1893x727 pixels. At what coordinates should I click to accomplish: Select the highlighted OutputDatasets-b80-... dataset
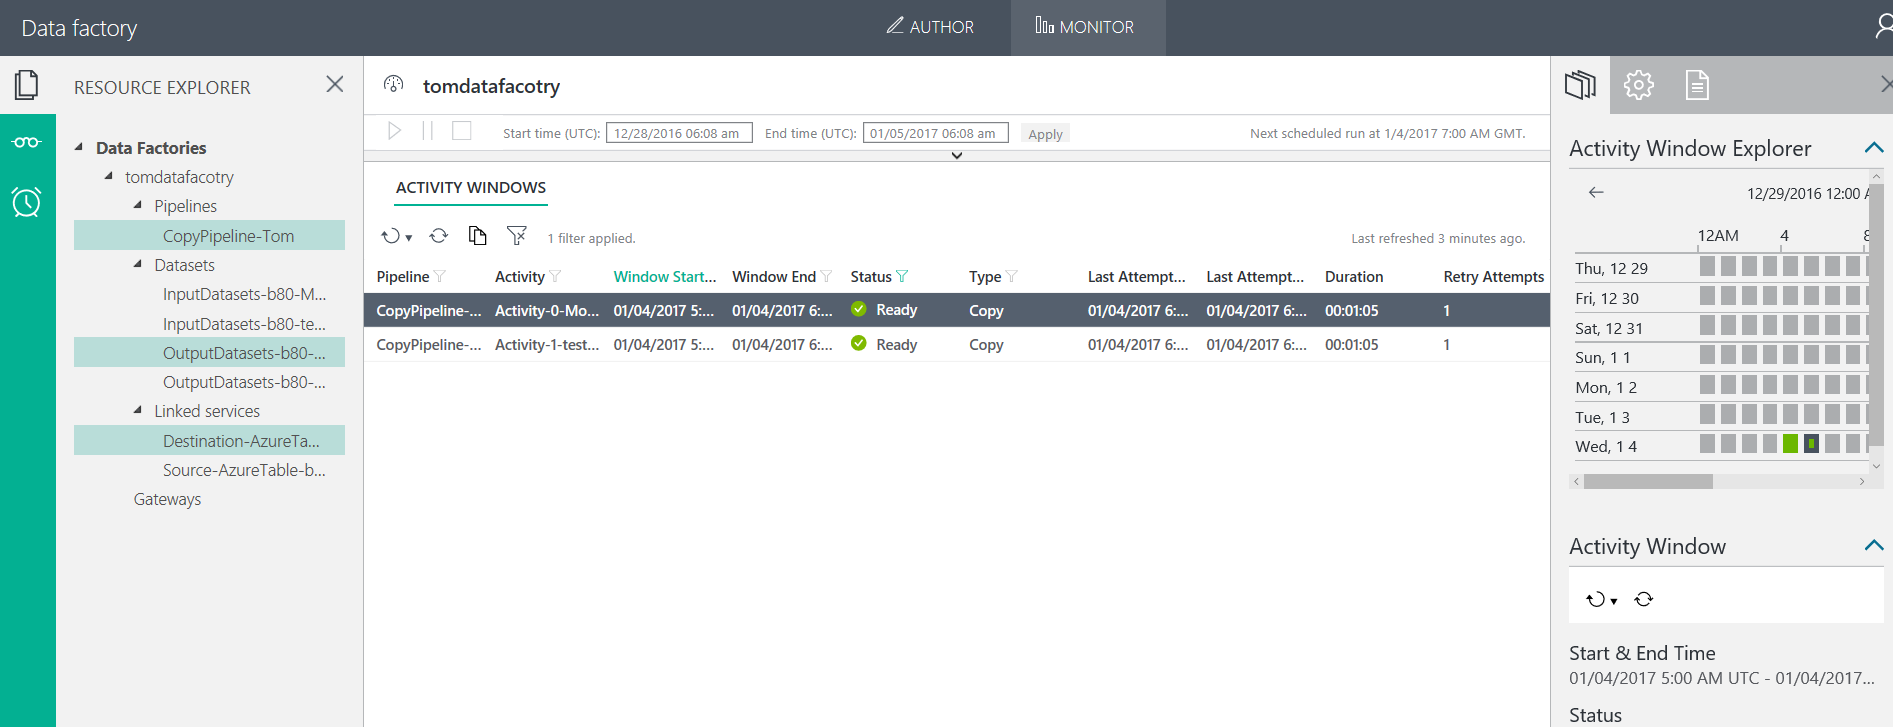(209, 352)
